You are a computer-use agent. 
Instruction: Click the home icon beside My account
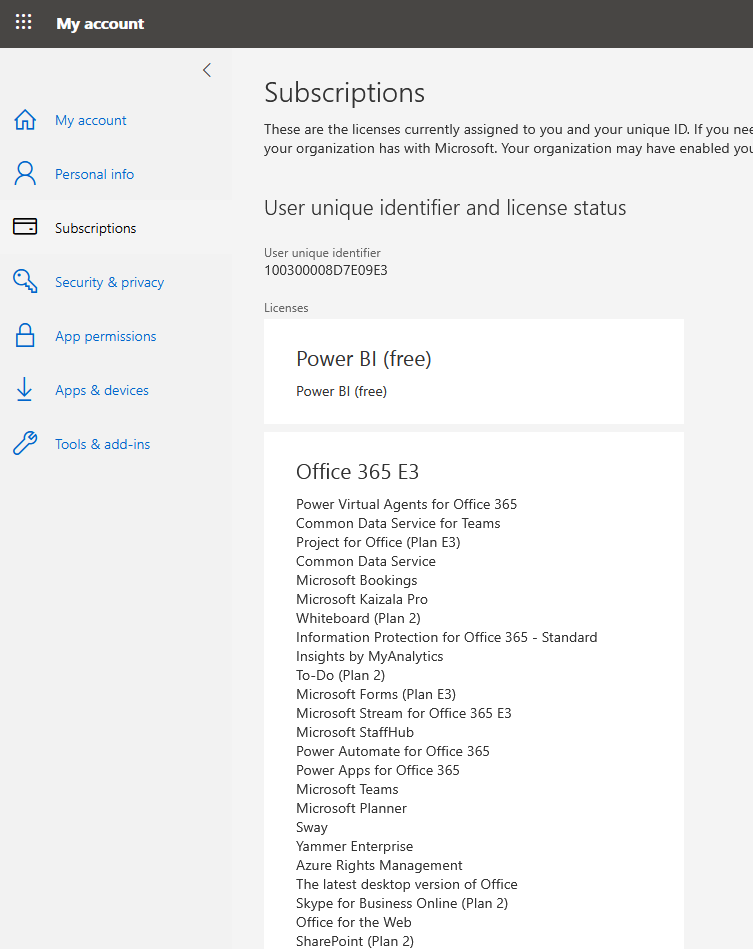pos(25,120)
